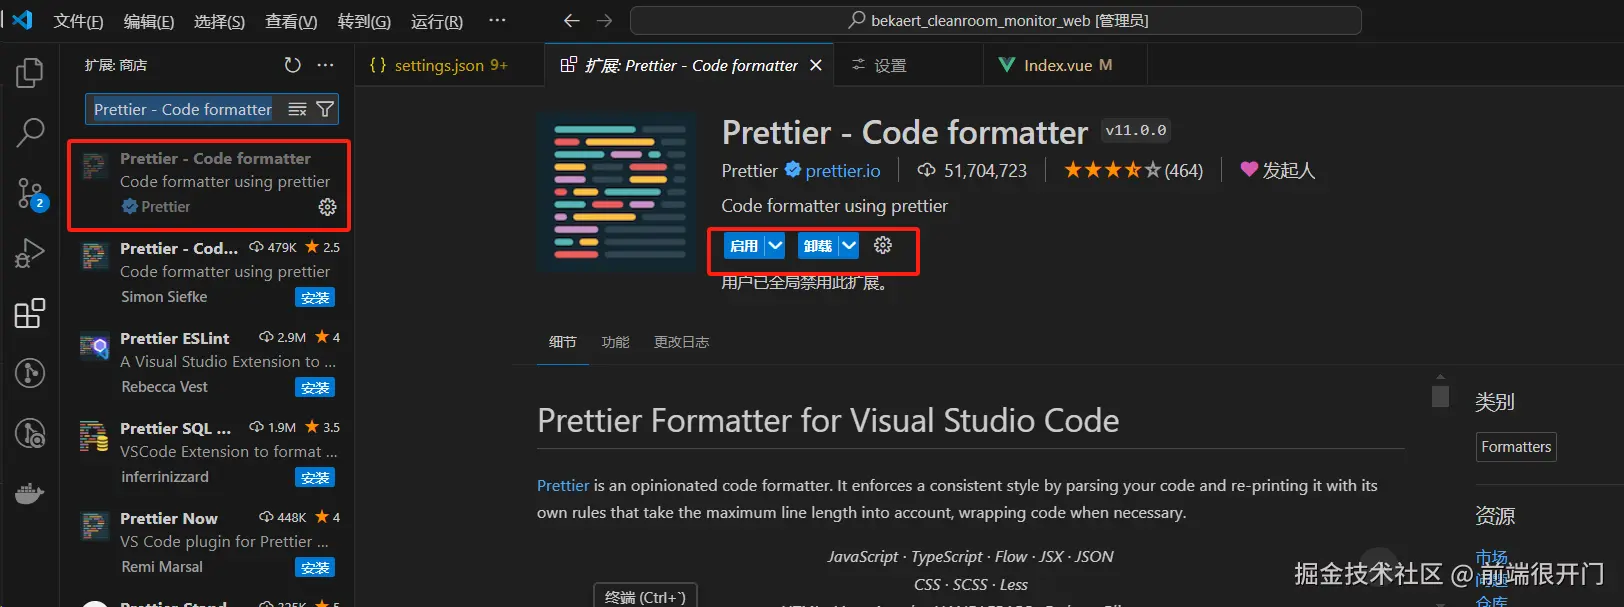Select installed Prettier - Code formatter list item

pyautogui.click(x=208, y=185)
